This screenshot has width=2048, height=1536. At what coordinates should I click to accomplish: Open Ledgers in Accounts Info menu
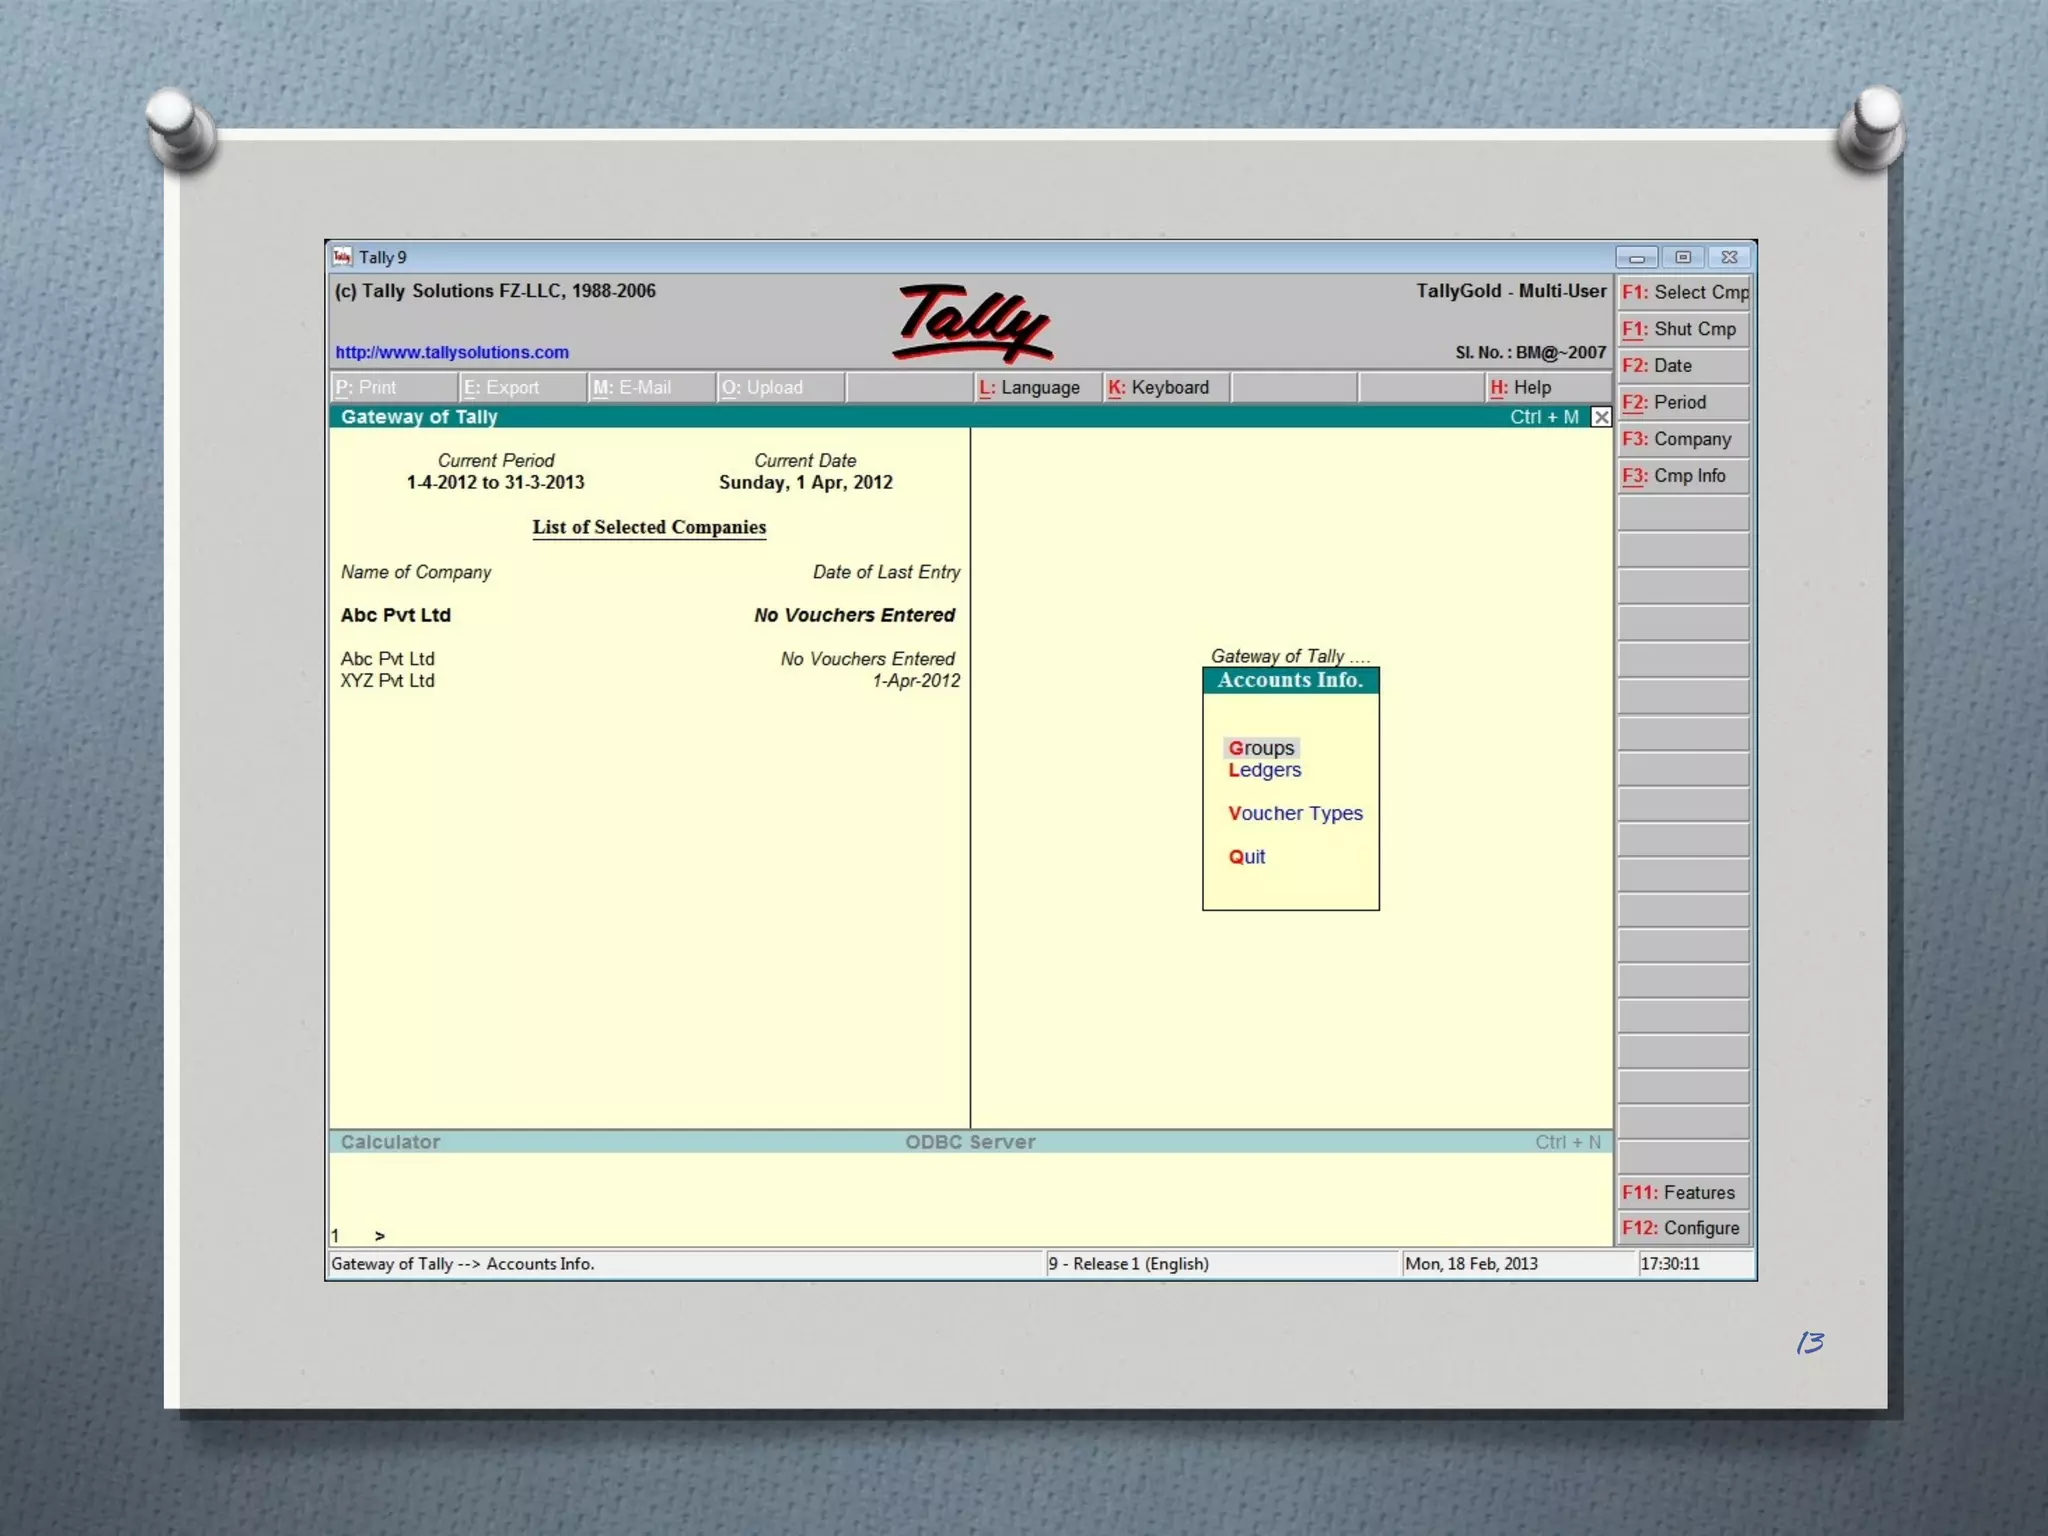pos(1265,770)
